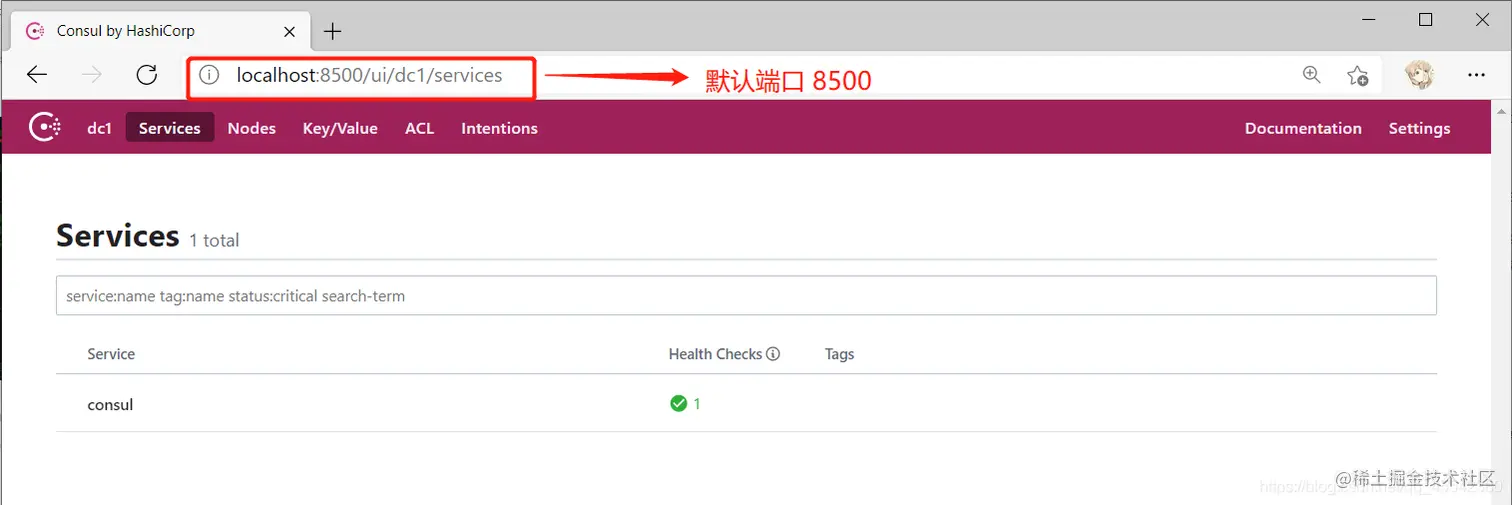Open the Nodes page

252,128
